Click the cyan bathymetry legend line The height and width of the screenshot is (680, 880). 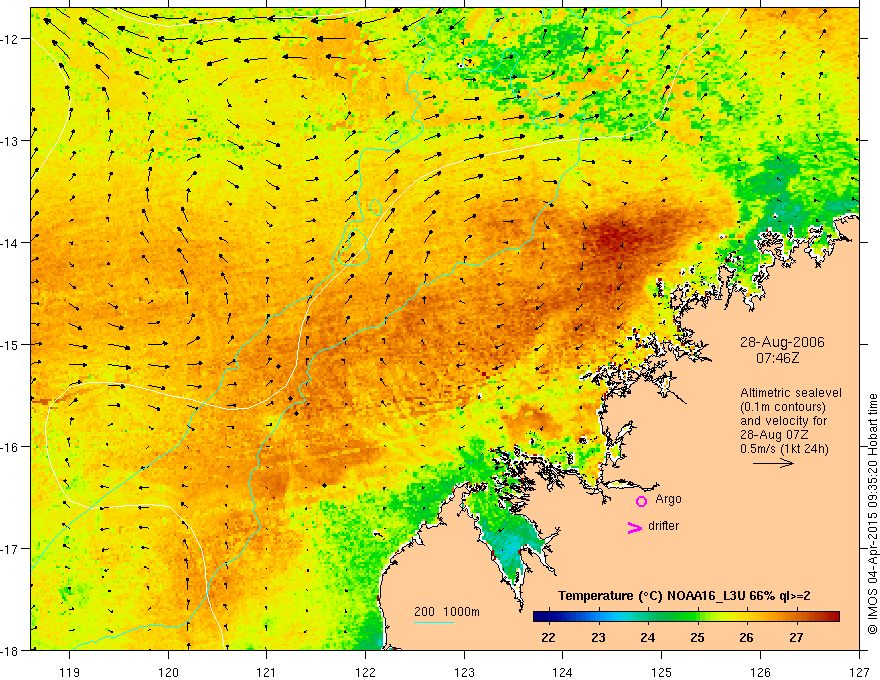(x=434, y=622)
